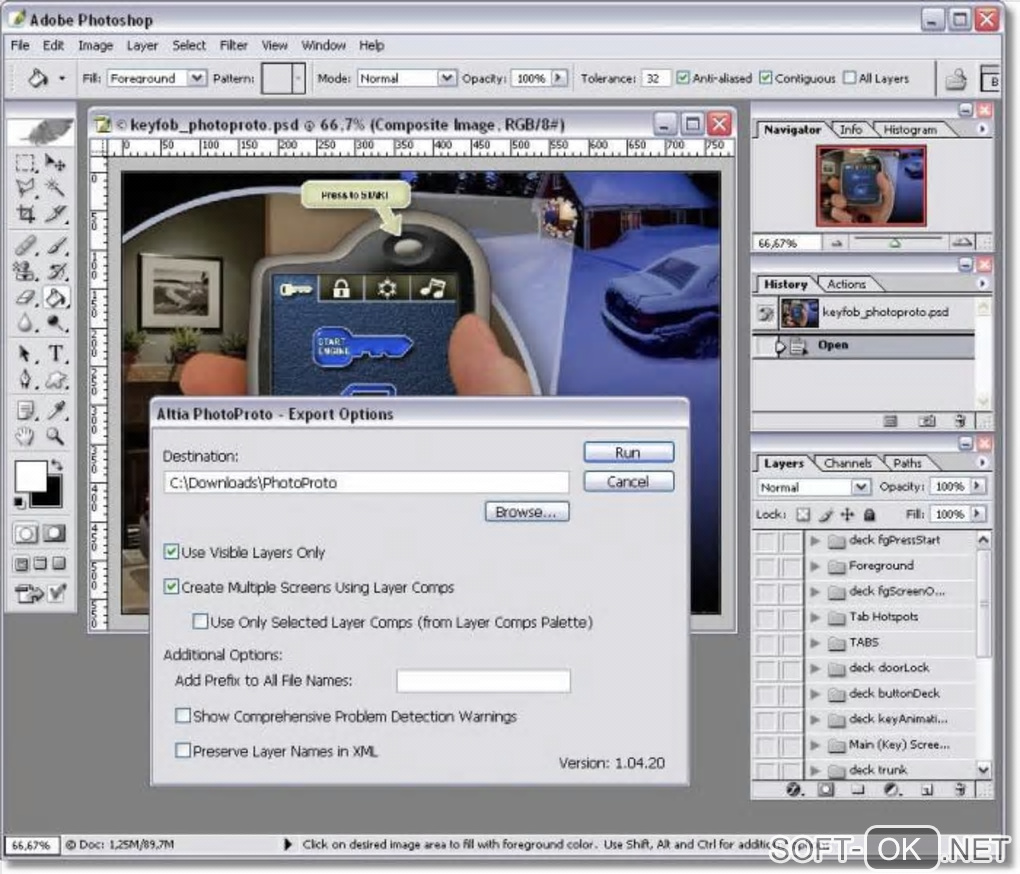Toggle Create Multiple Screens Using Layer Comps
1020x874 pixels.
(x=171, y=587)
